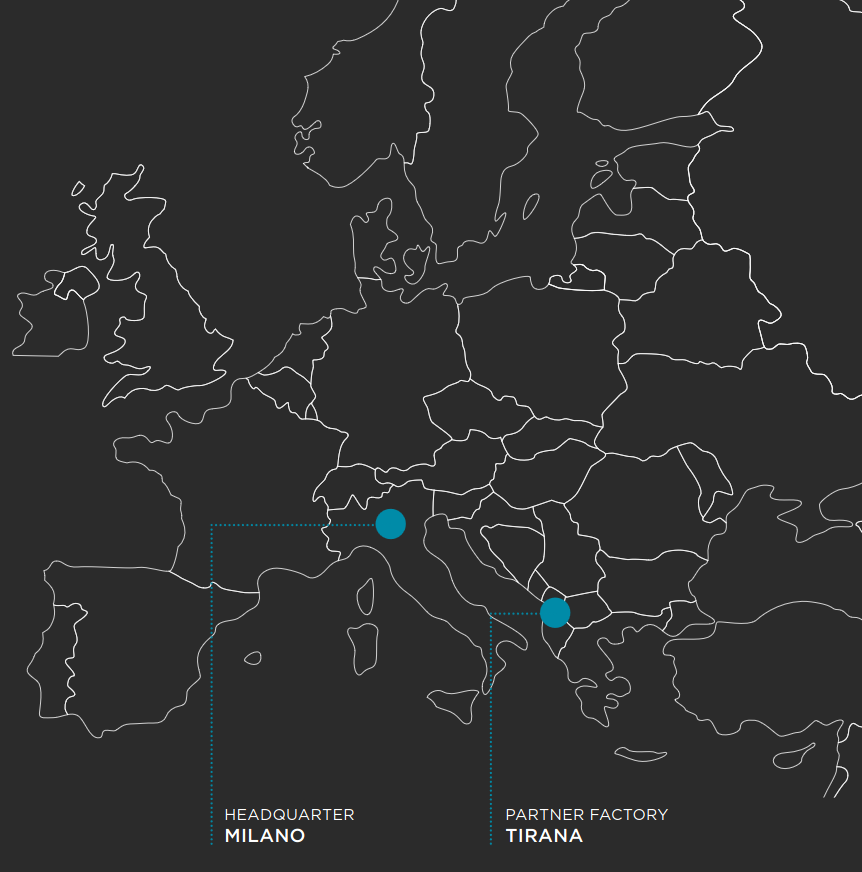Viewport: 862px width, 872px height.
Task: Select the TIRANA city name
Action: (x=544, y=835)
